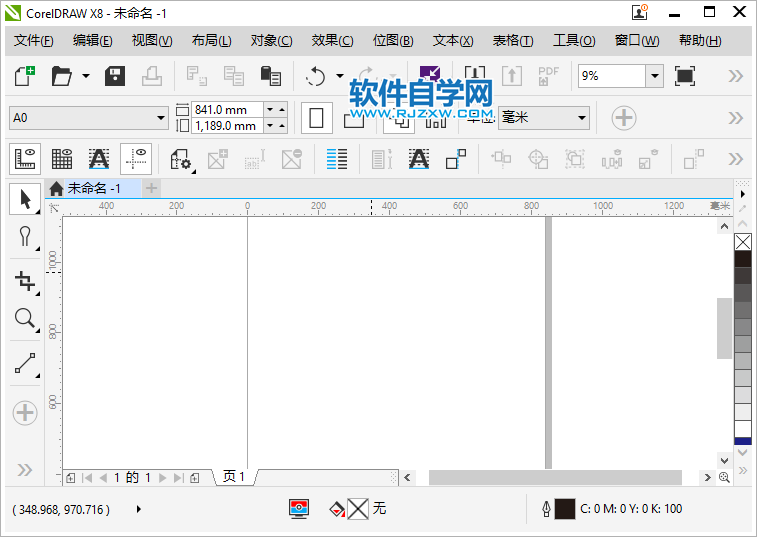
Task: Click the bold A text icon after alignment
Action: [x=419, y=159]
